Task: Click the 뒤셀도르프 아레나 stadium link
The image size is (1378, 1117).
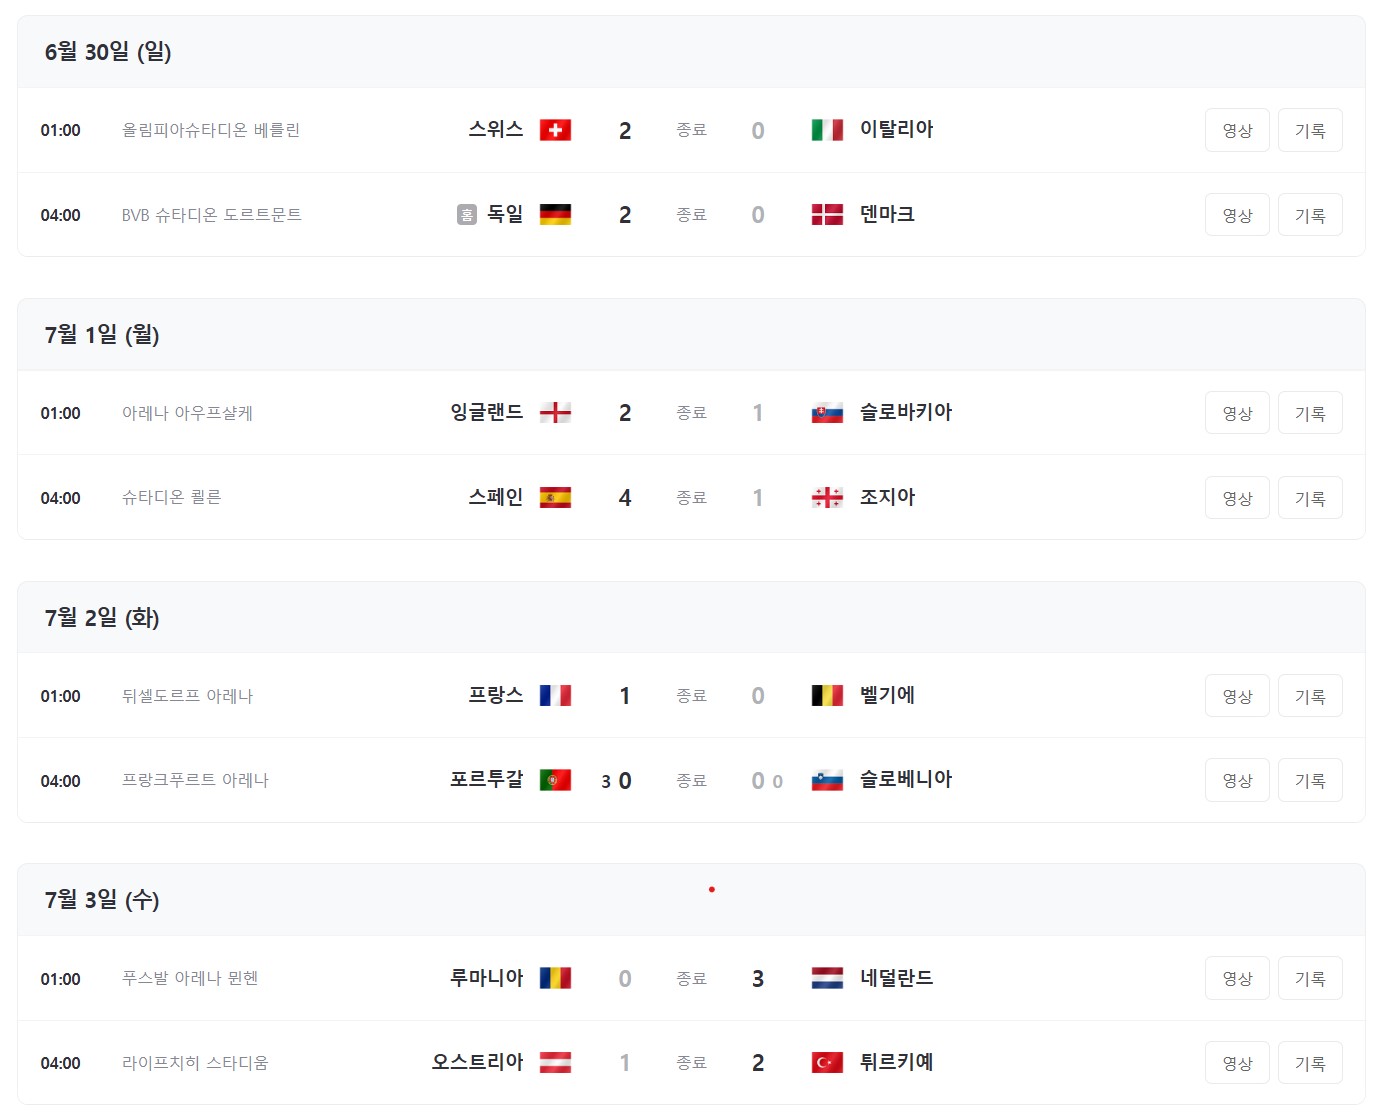Action: click(x=188, y=695)
